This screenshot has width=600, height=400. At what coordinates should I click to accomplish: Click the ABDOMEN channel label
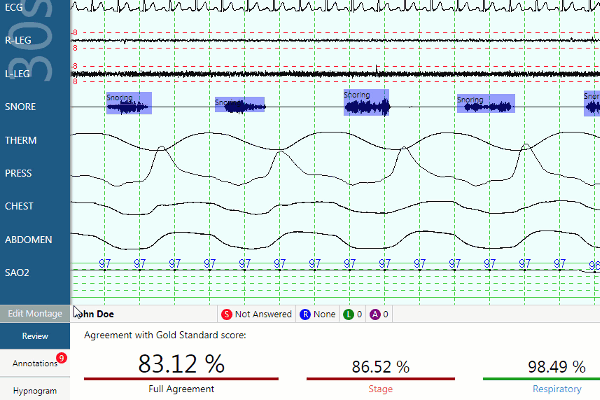[x=28, y=240]
